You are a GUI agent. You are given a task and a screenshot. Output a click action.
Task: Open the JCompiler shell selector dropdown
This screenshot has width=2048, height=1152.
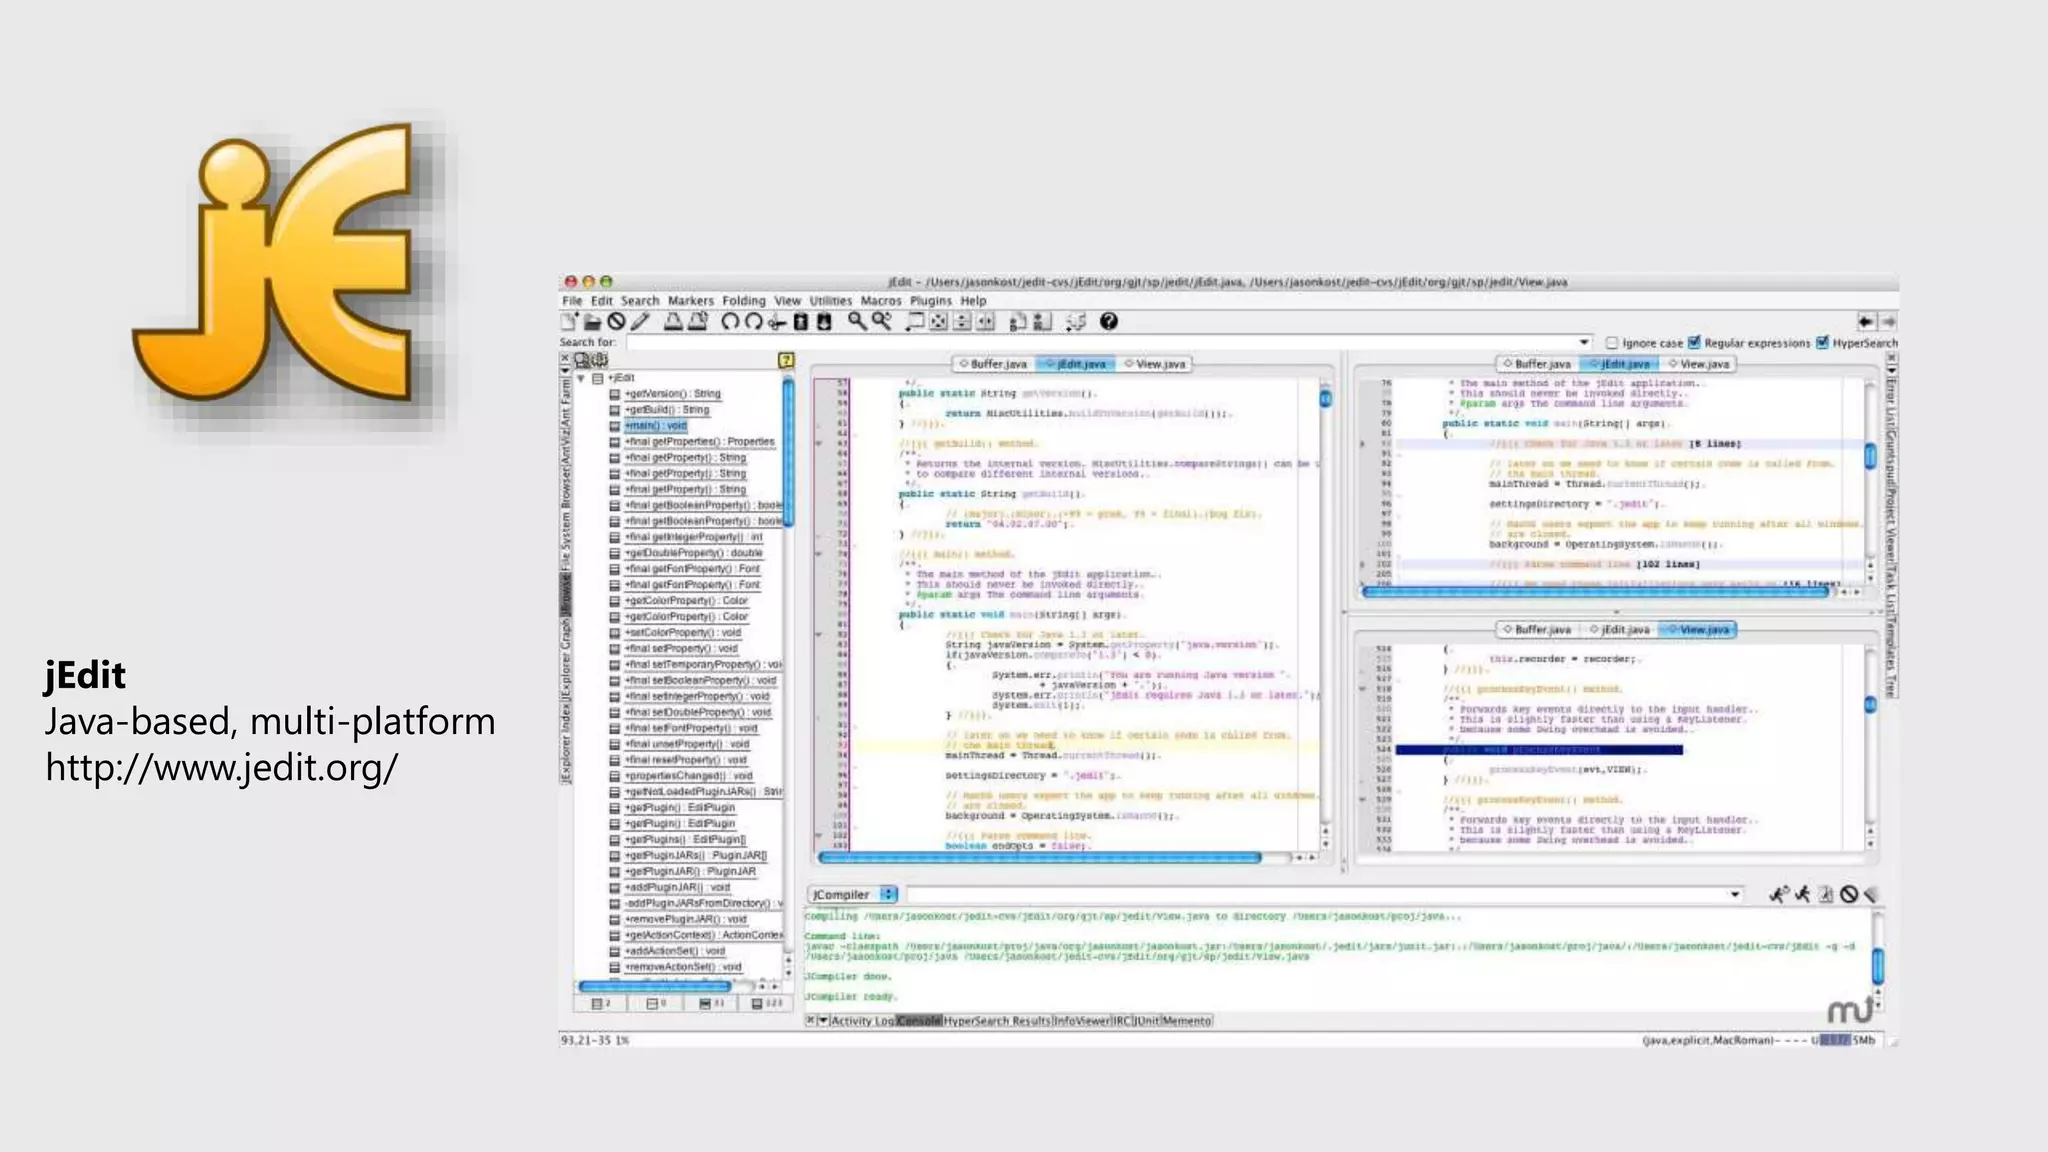[887, 895]
